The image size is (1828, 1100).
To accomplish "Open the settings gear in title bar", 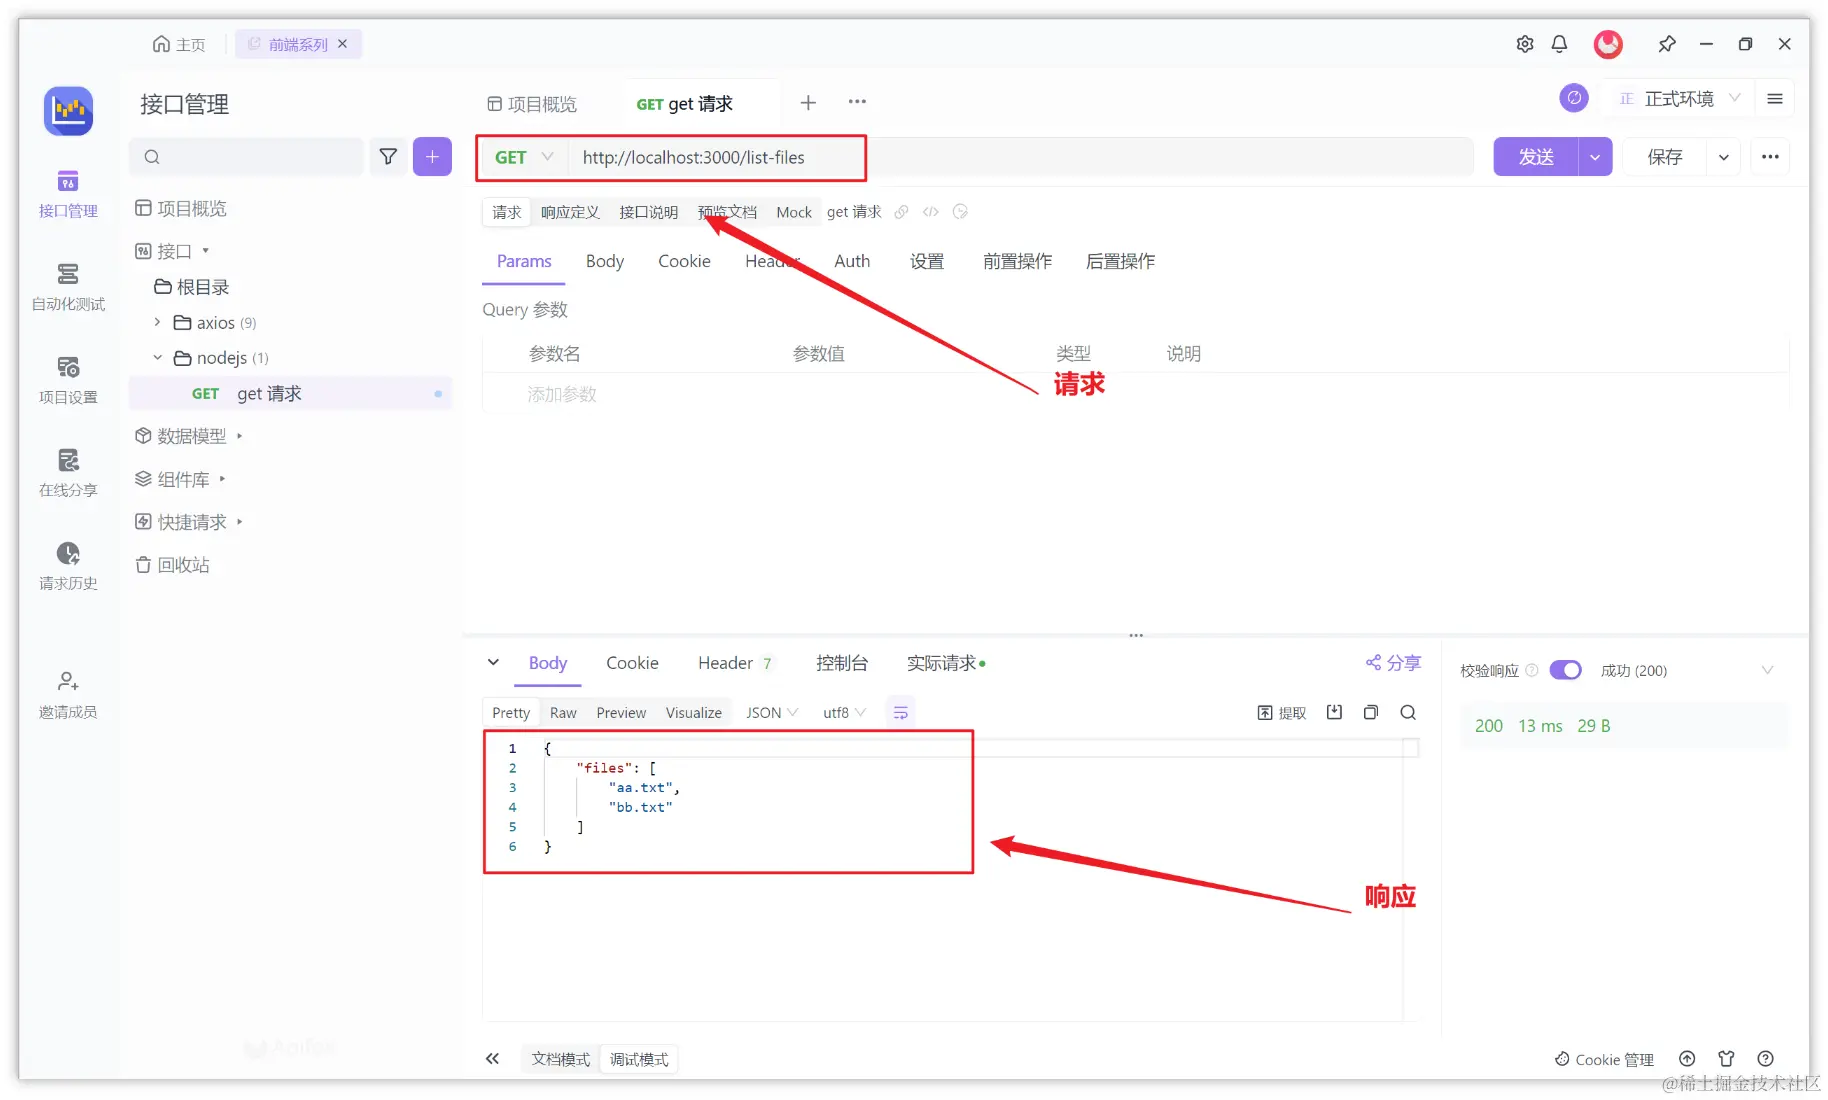I will [1524, 44].
